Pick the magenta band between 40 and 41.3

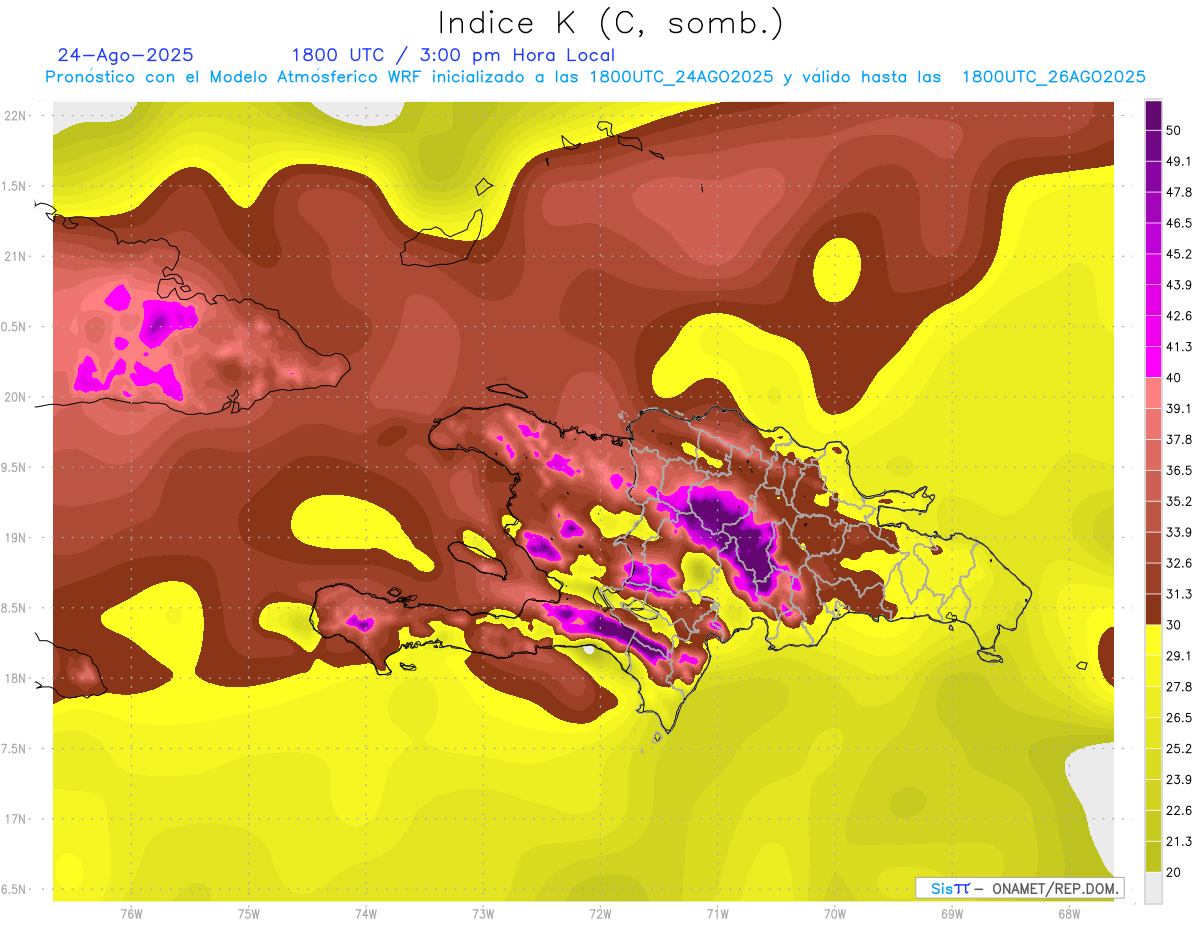[x=1153, y=362]
